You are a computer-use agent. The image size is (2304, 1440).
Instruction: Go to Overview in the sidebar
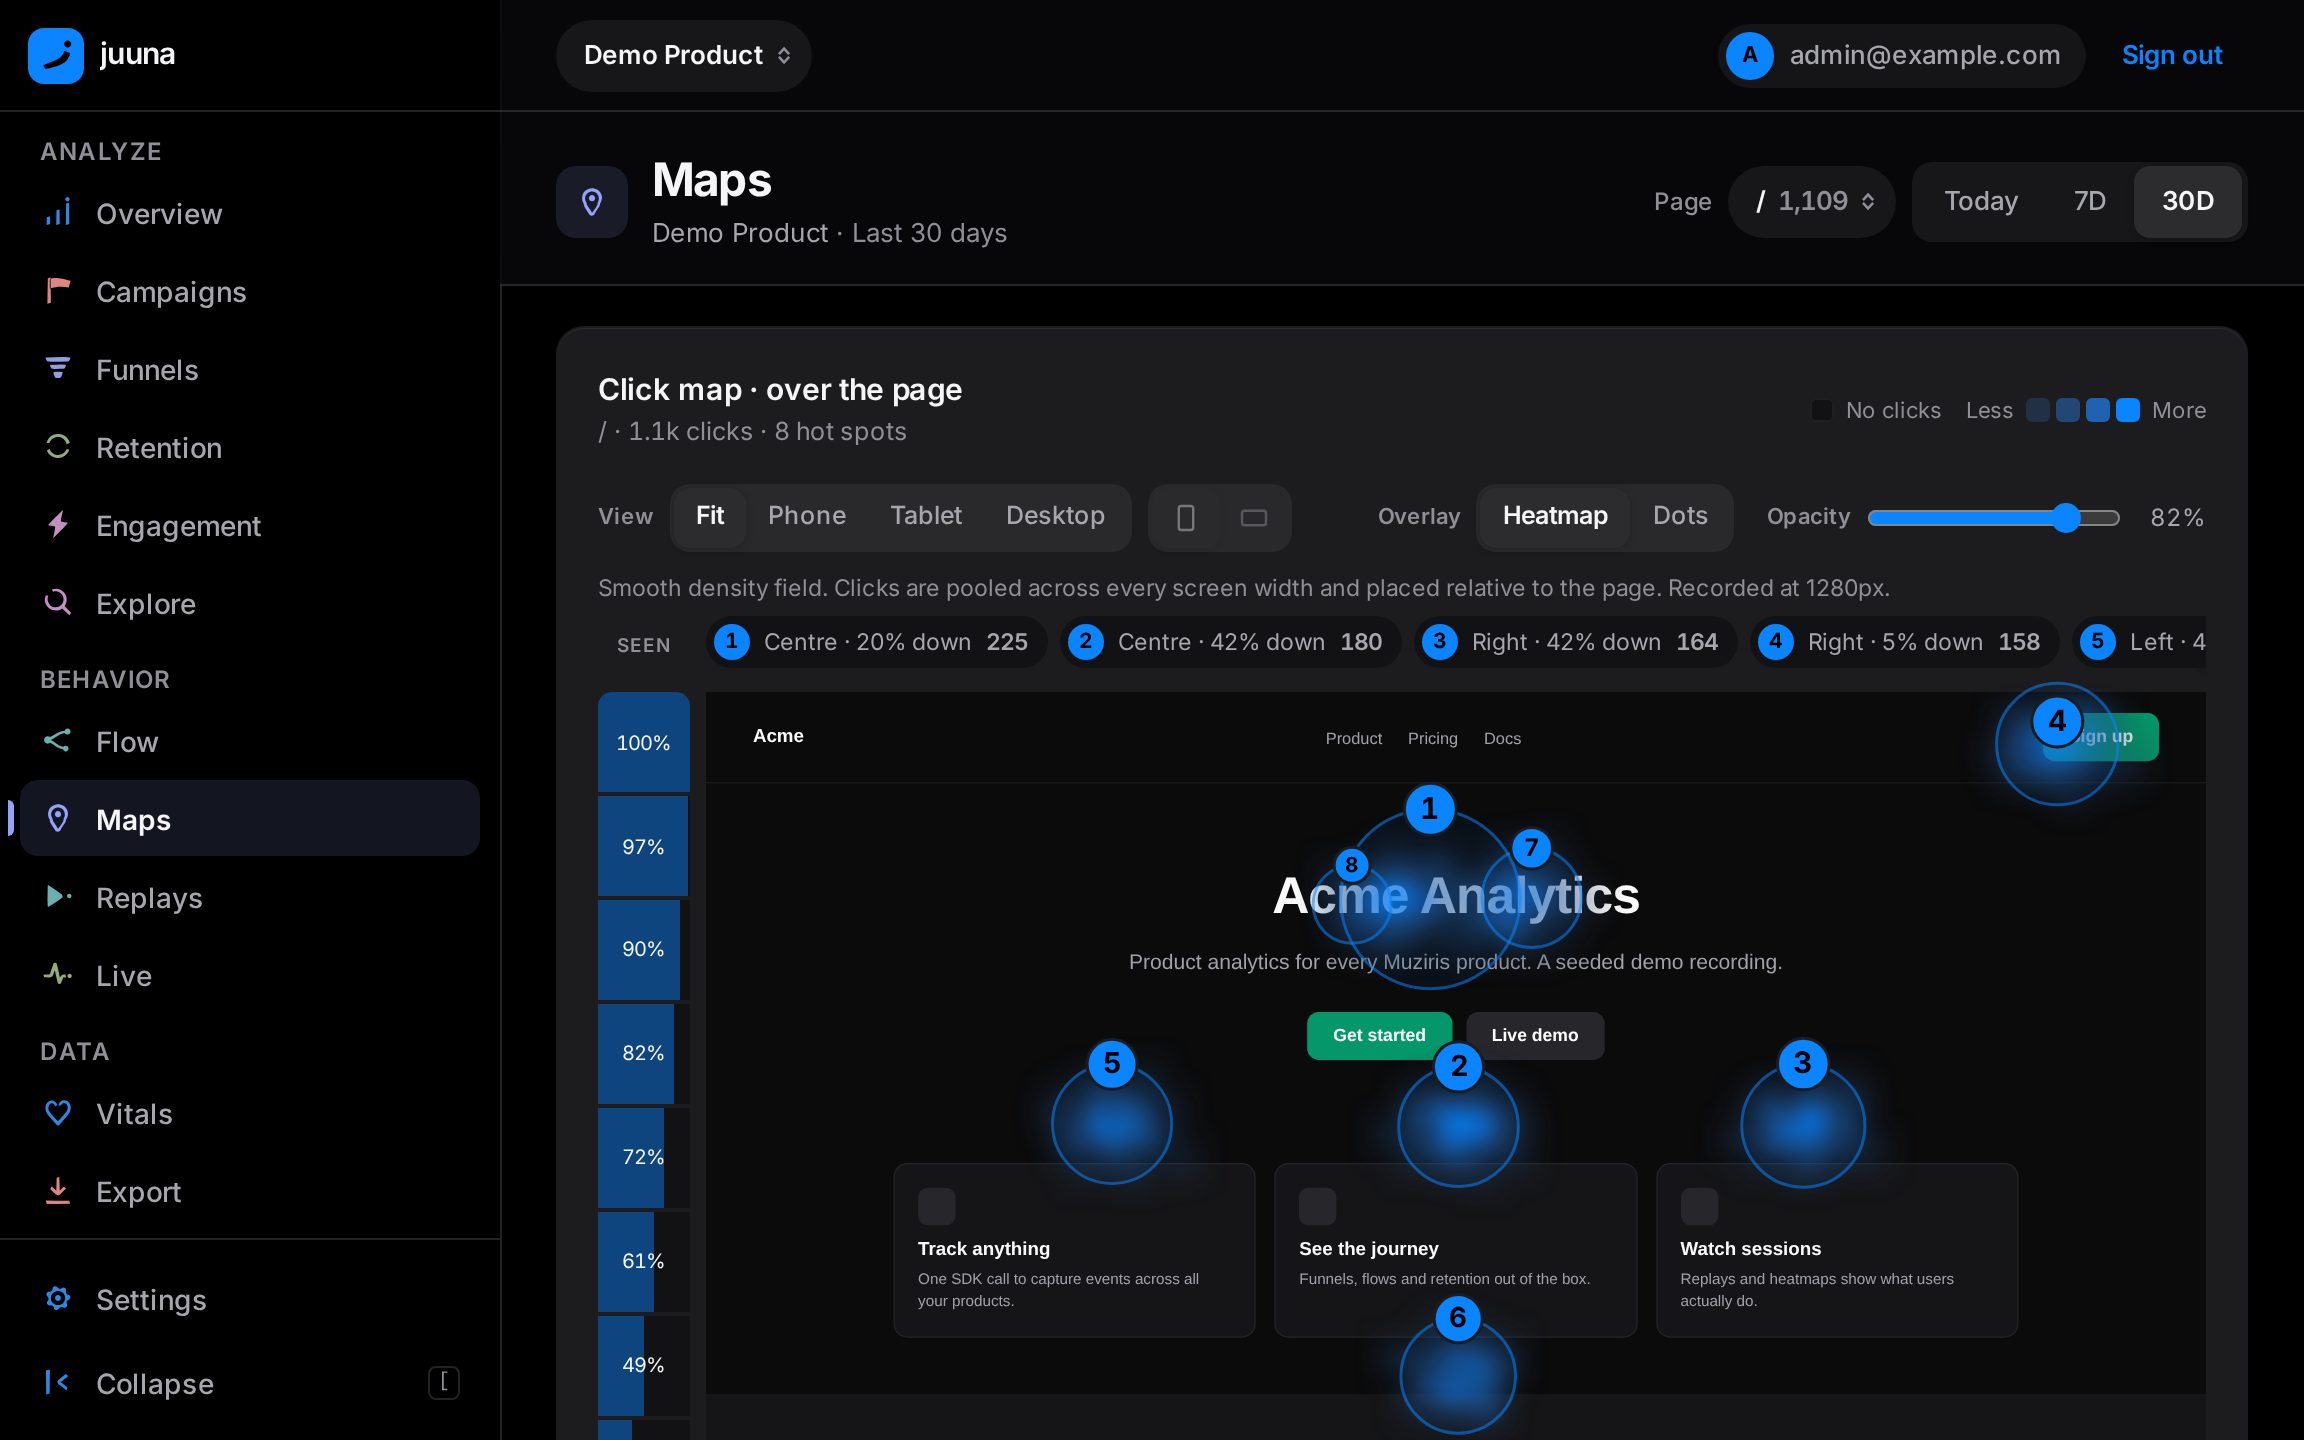(249, 214)
